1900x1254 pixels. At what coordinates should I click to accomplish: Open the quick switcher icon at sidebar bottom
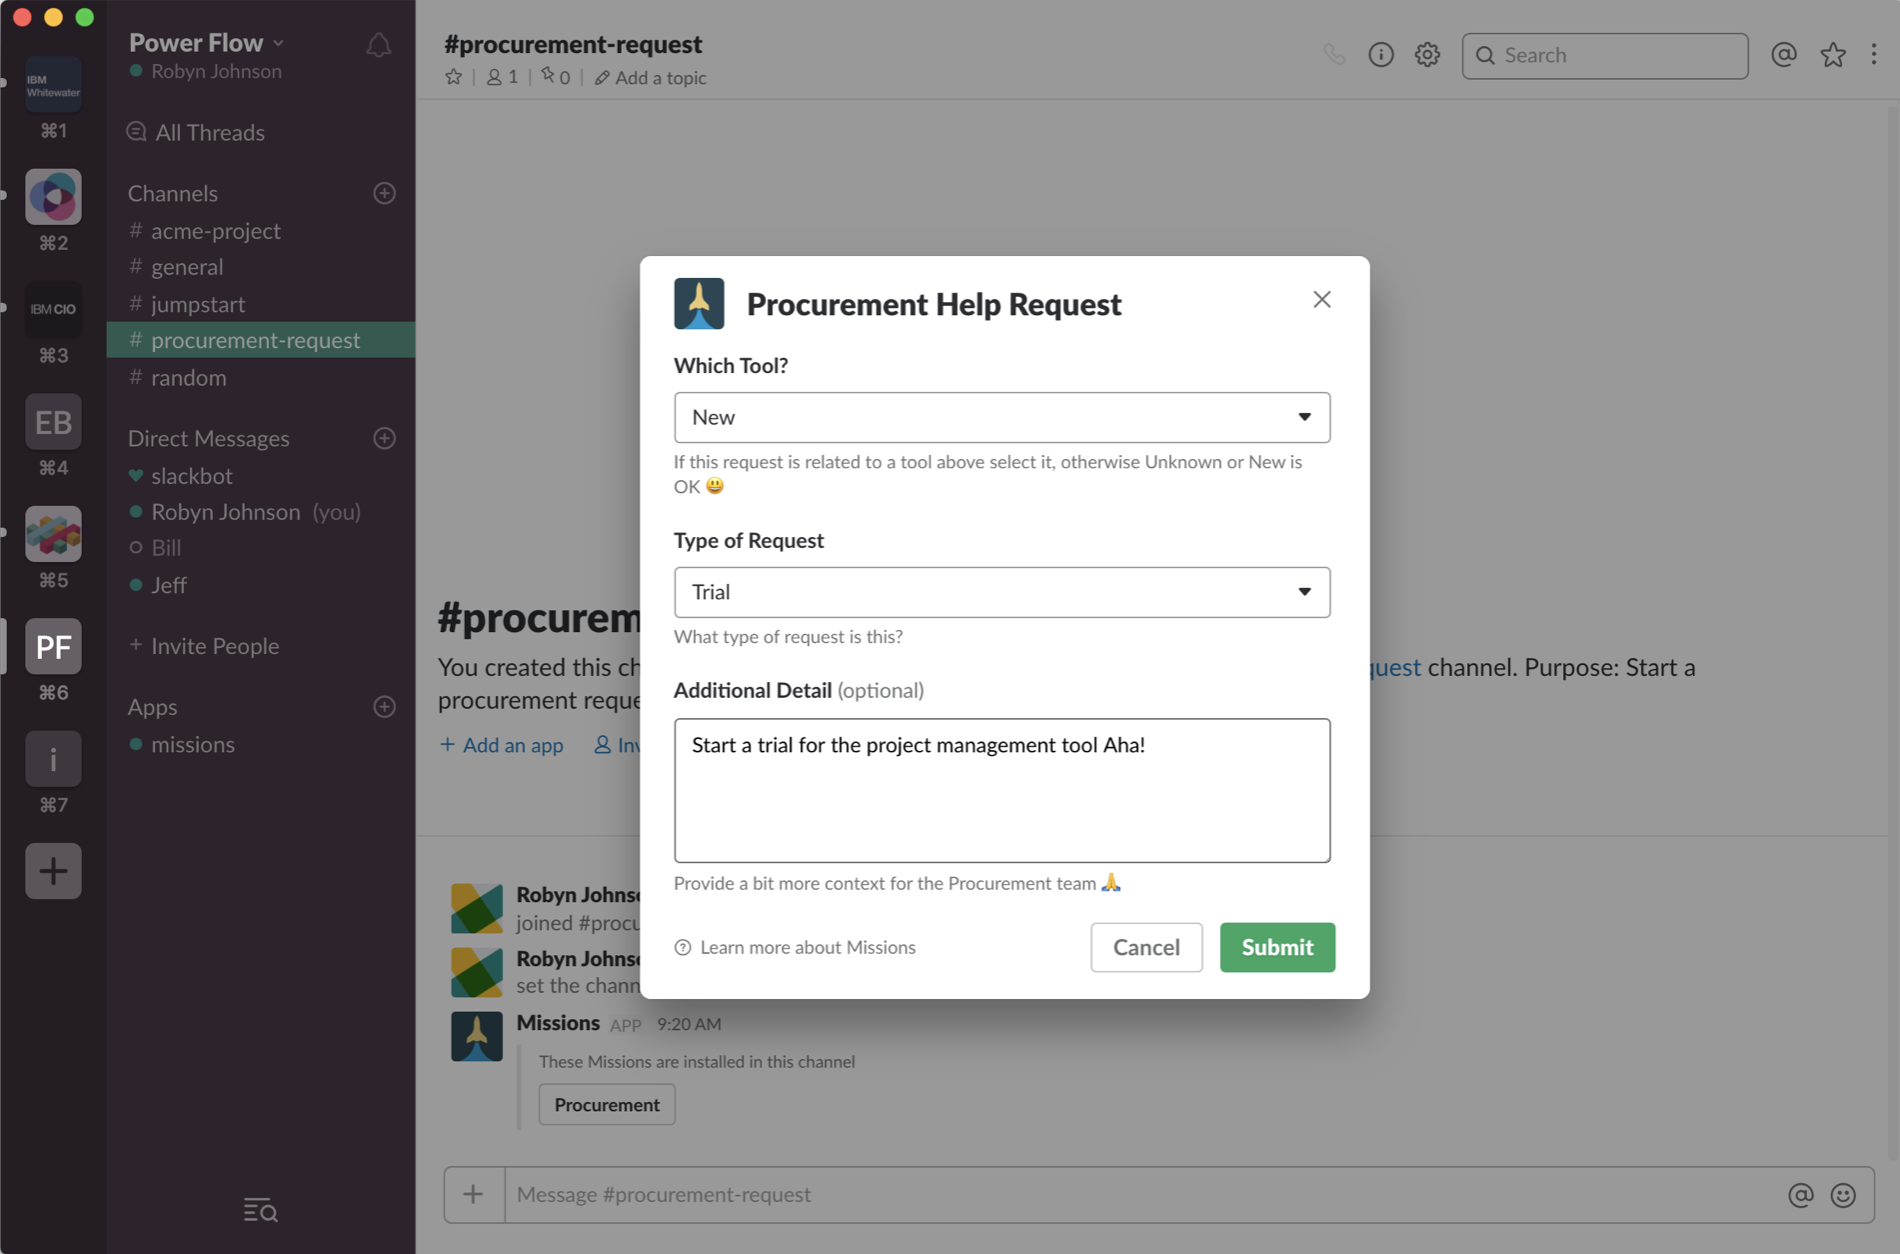(x=260, y=1210)
